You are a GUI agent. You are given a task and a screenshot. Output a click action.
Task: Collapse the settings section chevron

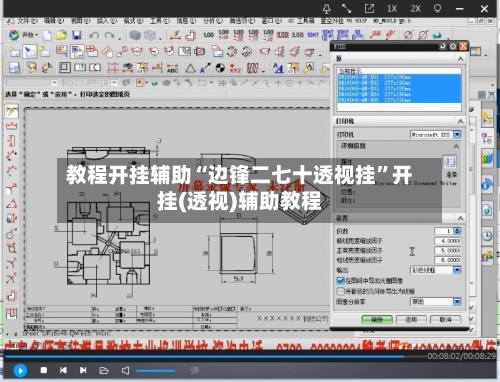pos(460,218)
